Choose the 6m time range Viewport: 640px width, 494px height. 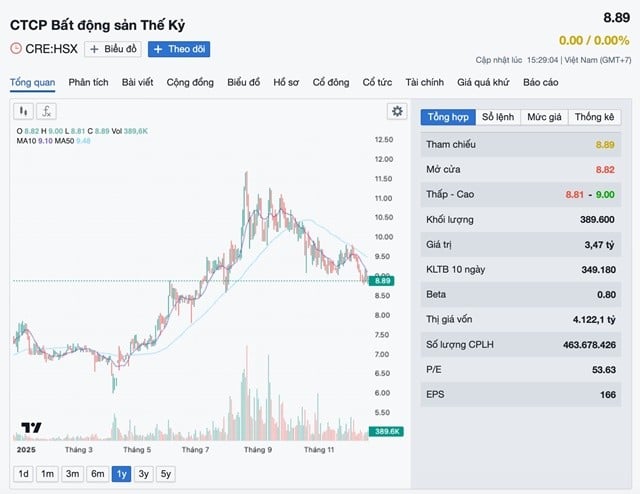[97, 474]
